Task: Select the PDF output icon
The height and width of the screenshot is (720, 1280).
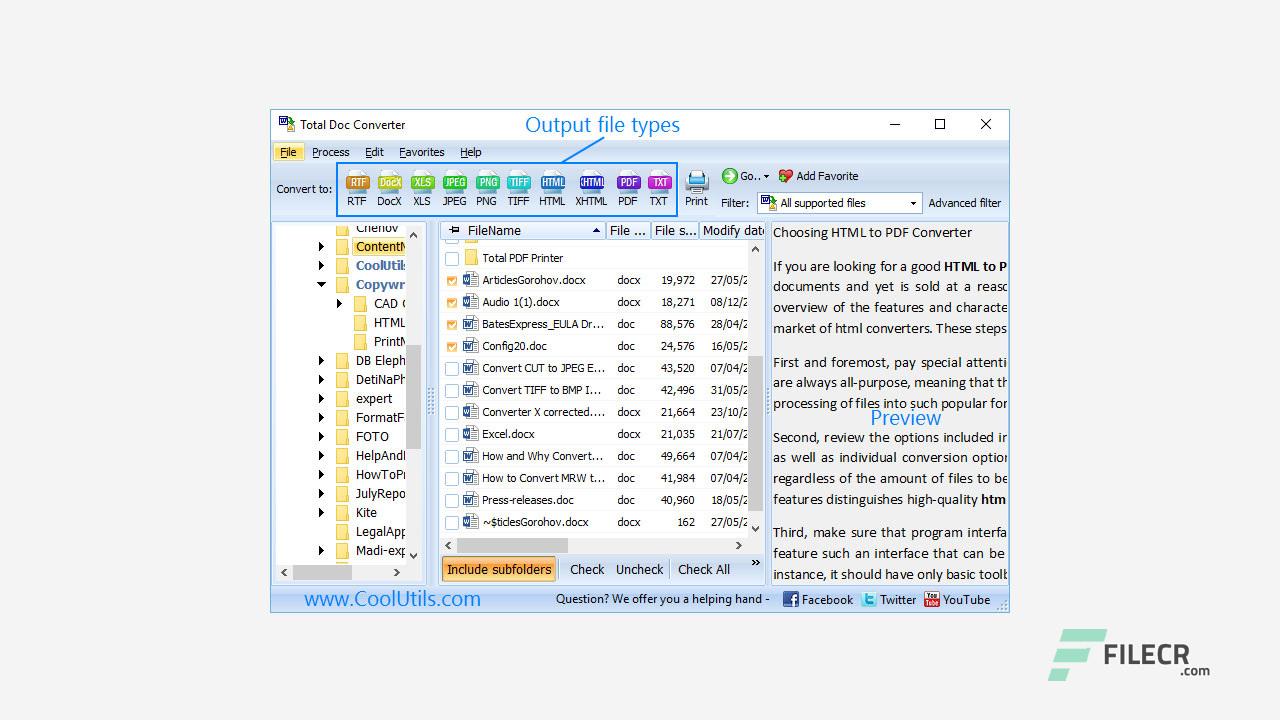Action: [628, 183]
